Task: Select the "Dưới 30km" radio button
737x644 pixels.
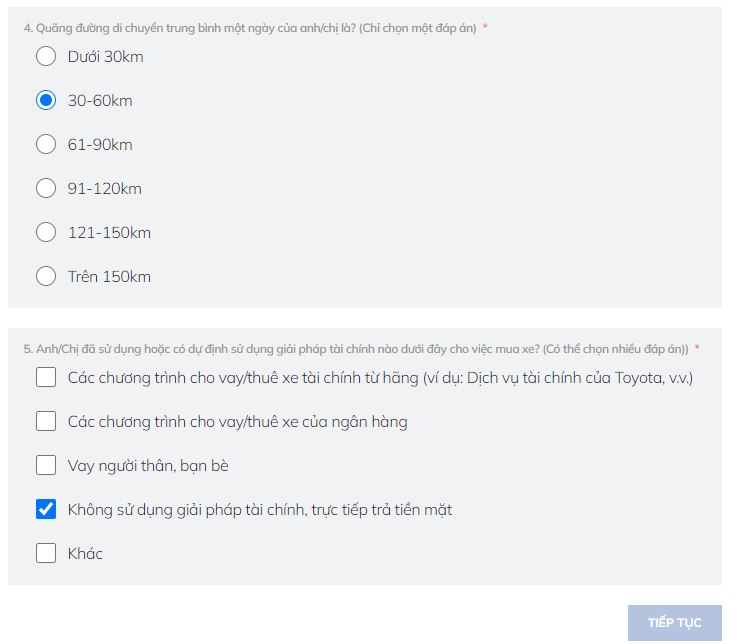Action: tap(46, 56)
